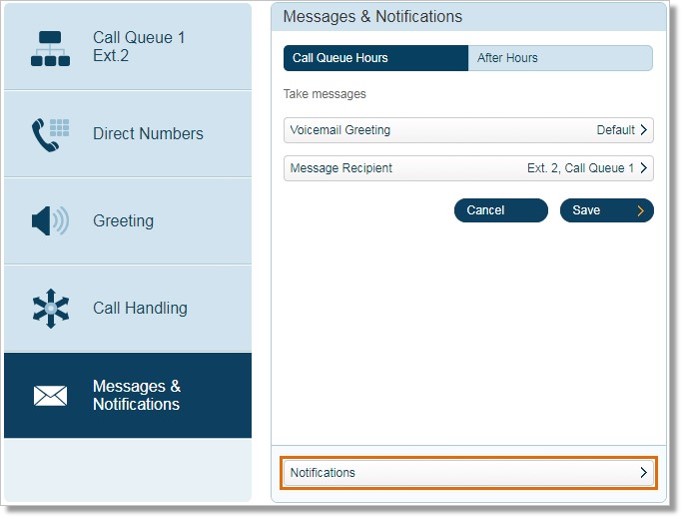Click the Cancel button
683x519 pixels.
click(x=501, y=210)
